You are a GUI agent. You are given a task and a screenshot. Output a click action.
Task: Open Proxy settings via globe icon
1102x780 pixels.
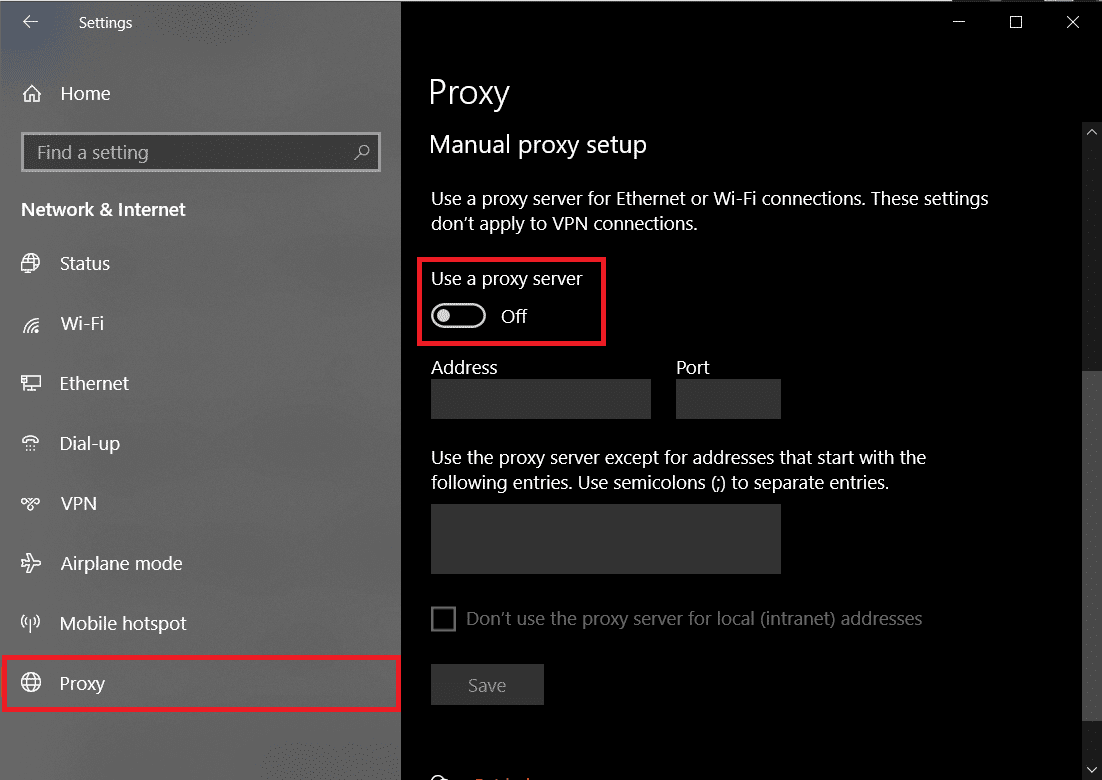[33, 683]
